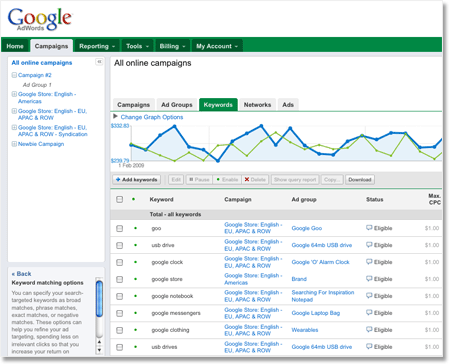
Task: Check the box for keyword goo
Action: point(119,228)
